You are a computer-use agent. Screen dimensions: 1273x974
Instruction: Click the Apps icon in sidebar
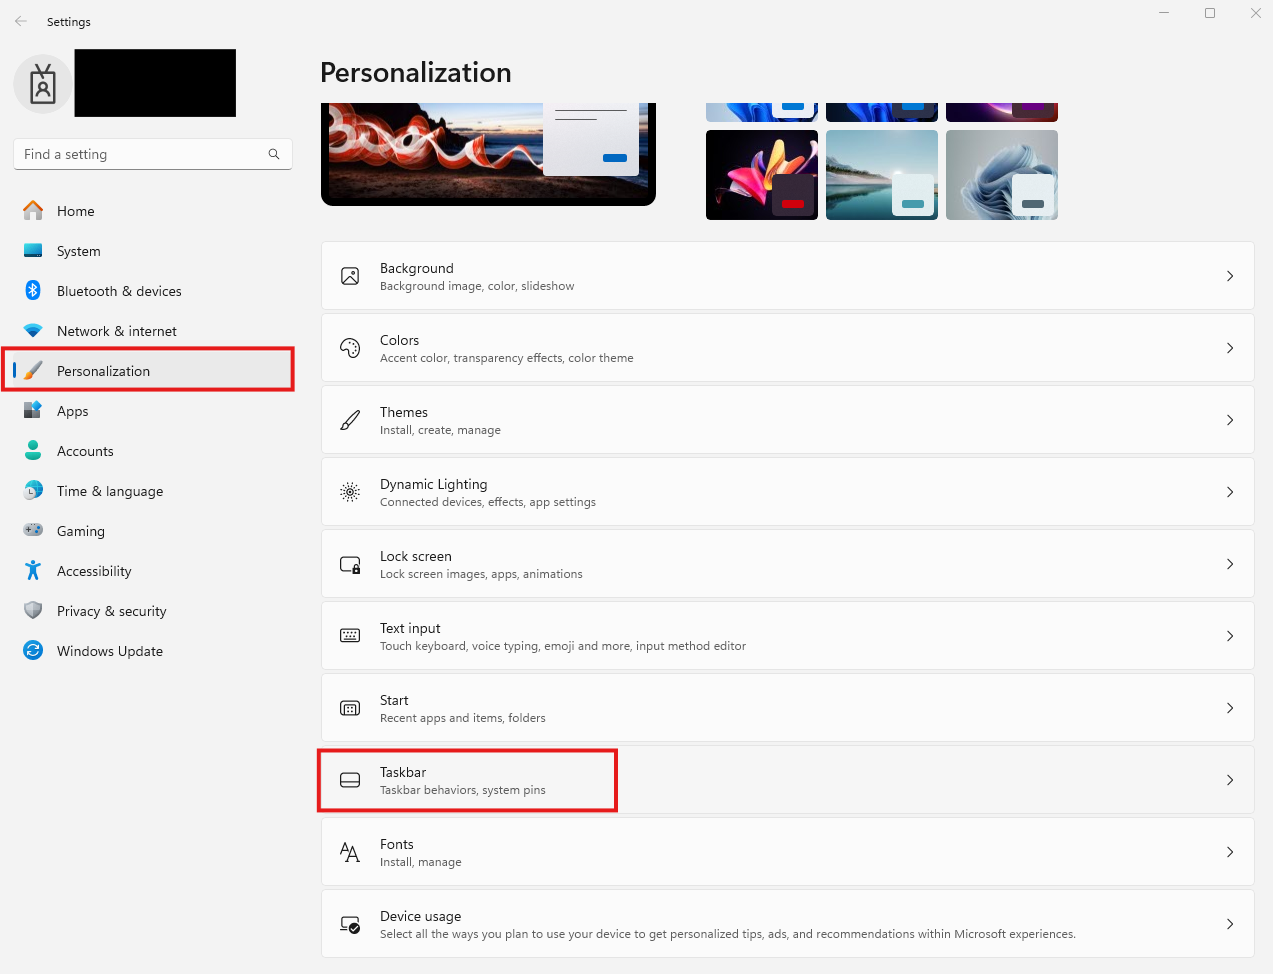click(33, 411)
